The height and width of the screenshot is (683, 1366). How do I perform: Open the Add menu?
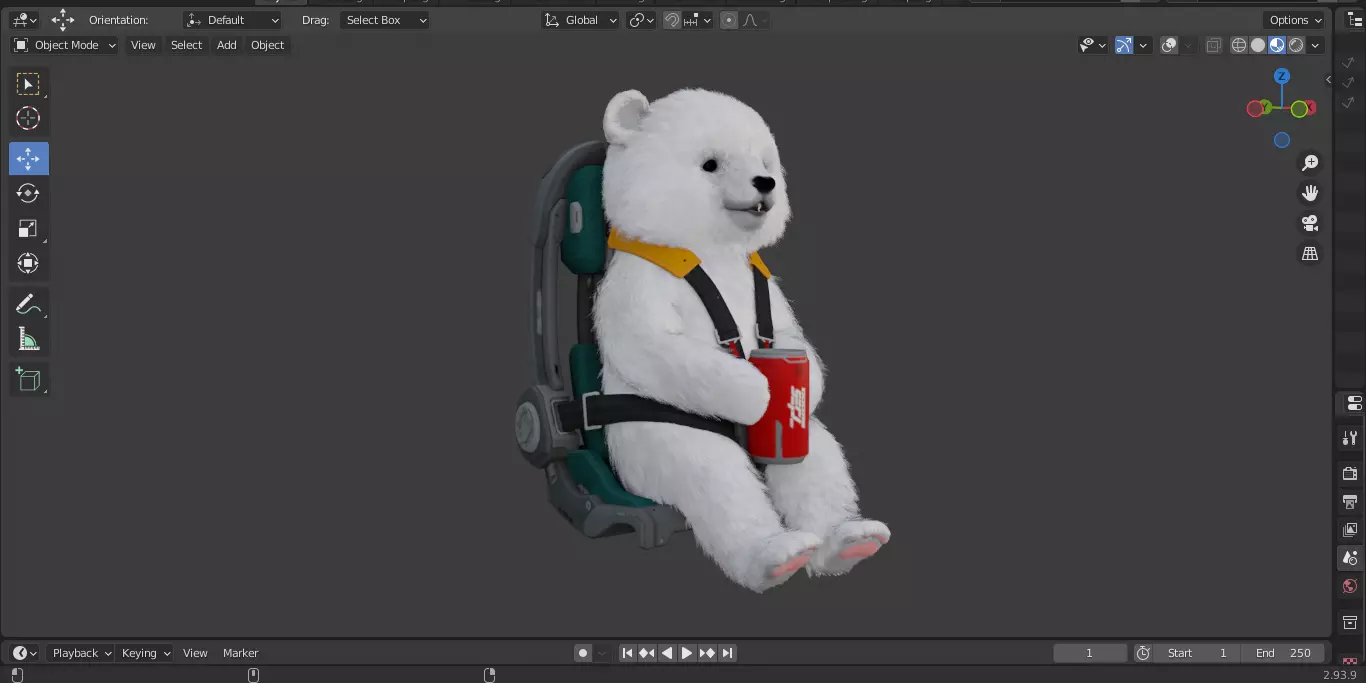[x=227, y=45]
